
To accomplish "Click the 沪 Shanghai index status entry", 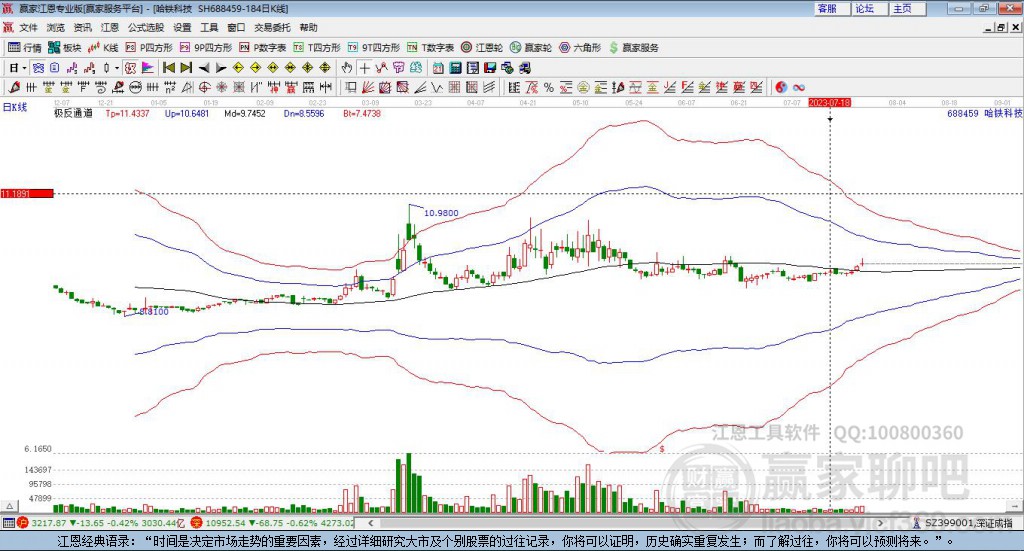I will (101, 523).
